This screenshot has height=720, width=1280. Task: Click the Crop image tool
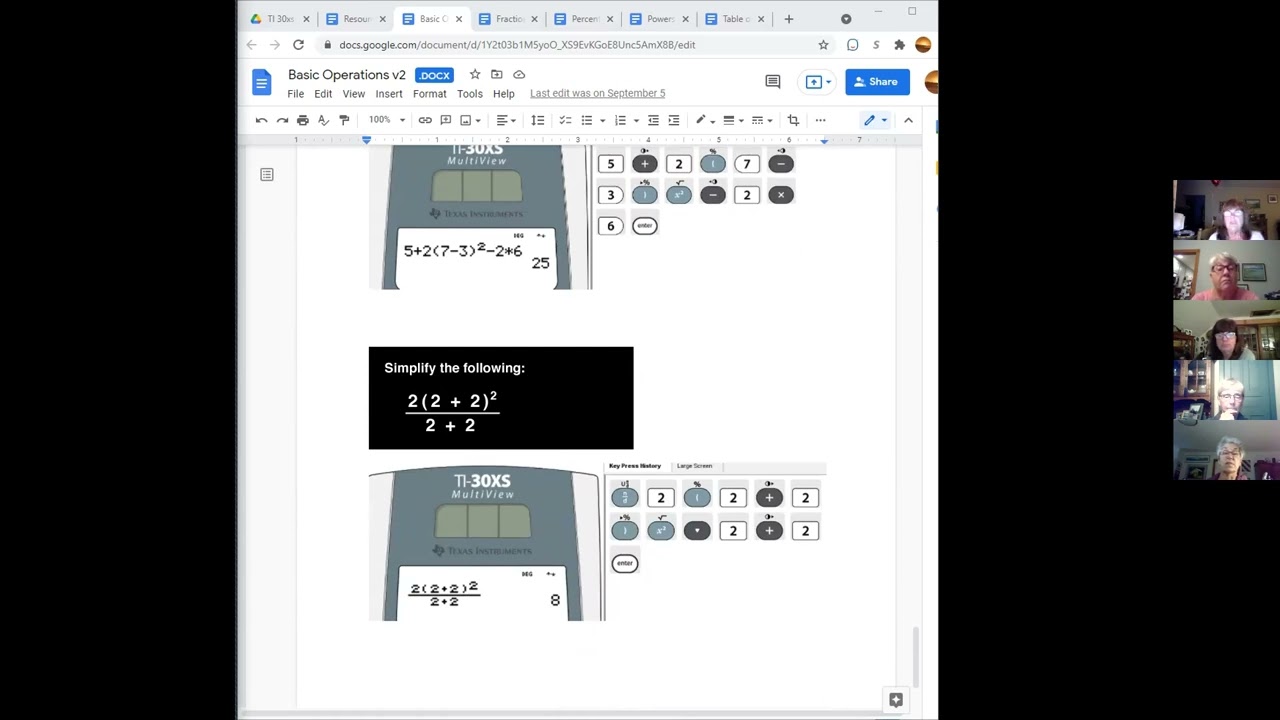(793, 120)
